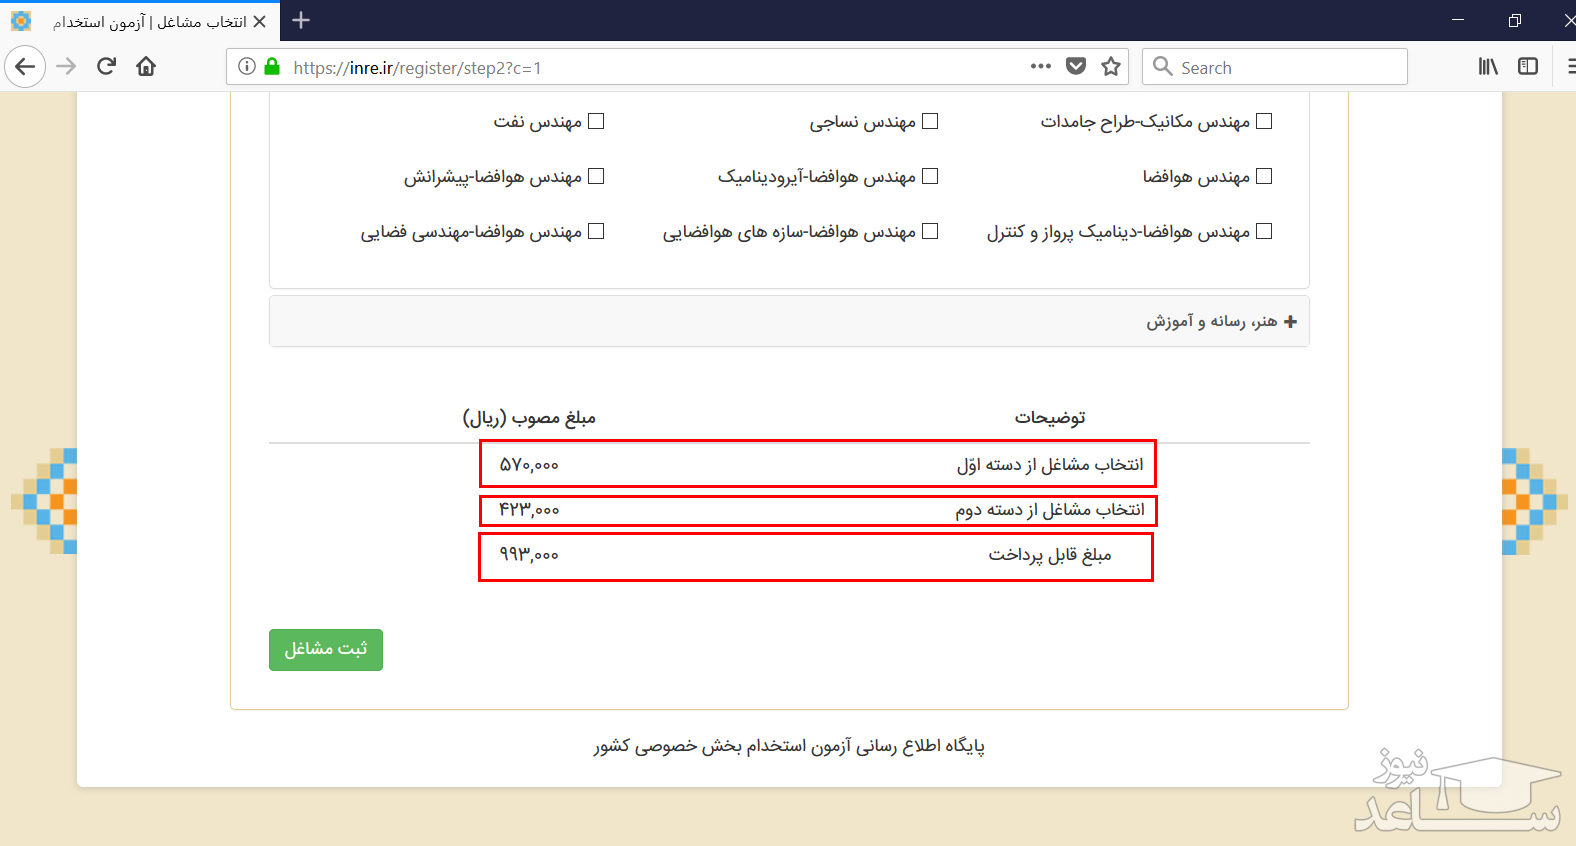This screenshot has width=1576, height=846.
Task: Reload the current page
Action: pos(106,67)
